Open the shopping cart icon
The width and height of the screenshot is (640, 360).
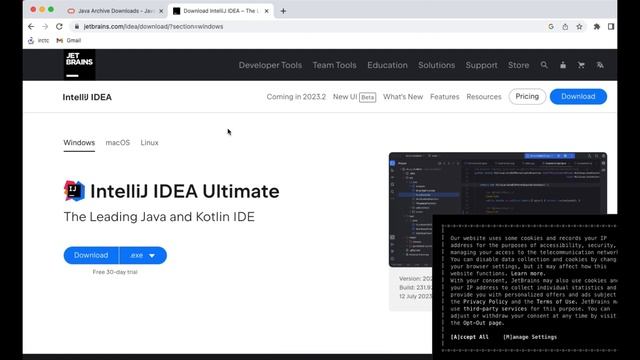pyautogui.click(x=581, y=65)
